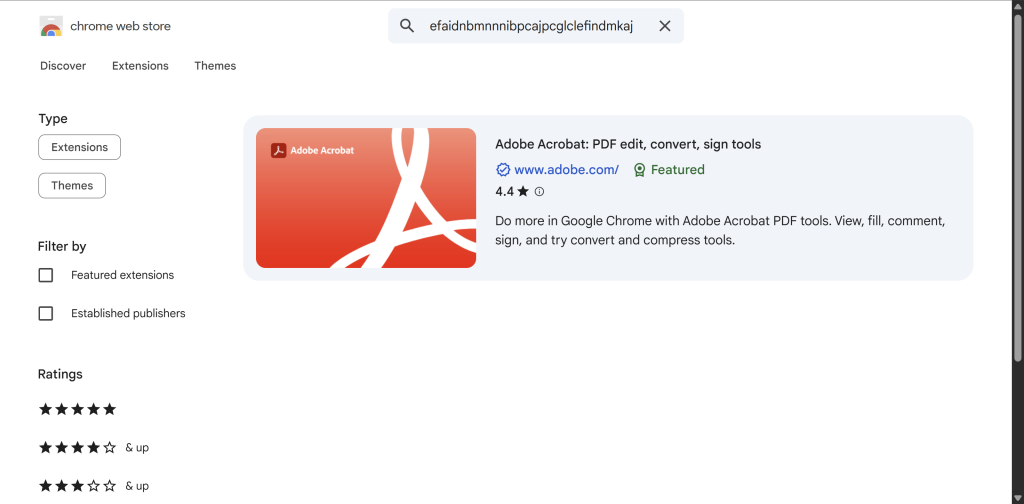Filter by four stars & up
This screenshot has height=504, width=1024.
coord(93,448)
